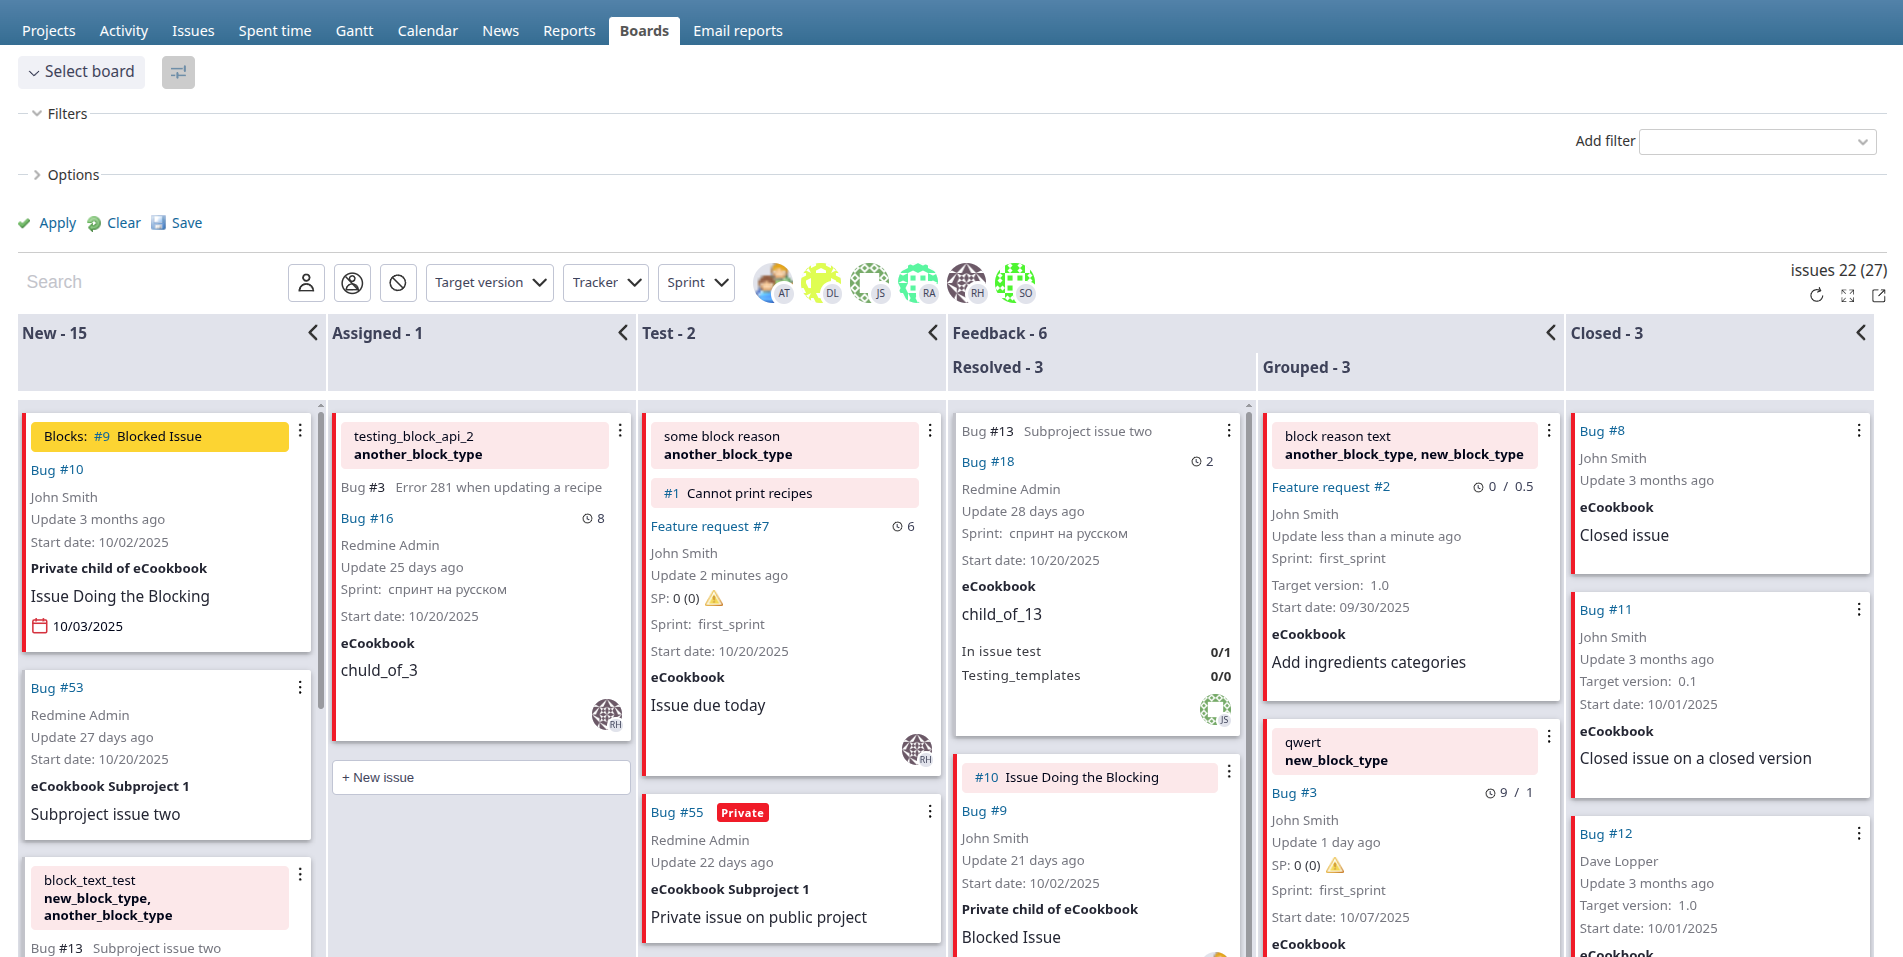Toggle the assigned to me filter

pos(306,283)
